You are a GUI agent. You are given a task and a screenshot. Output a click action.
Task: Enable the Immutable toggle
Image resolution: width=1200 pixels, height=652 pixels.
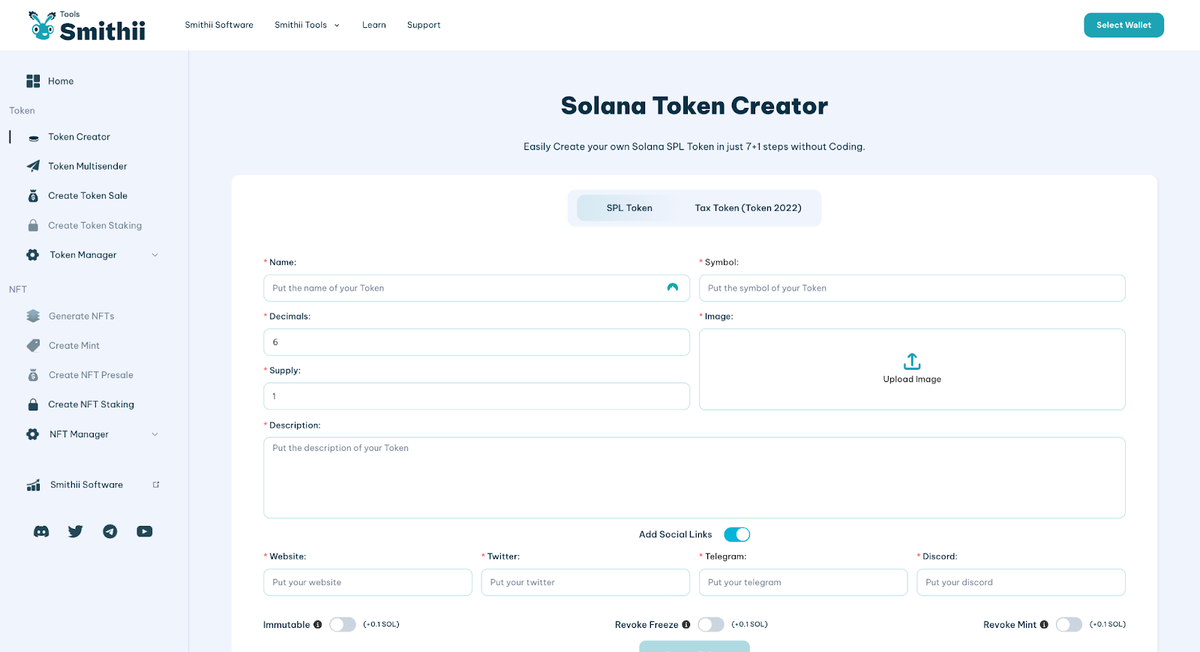(x=343, y=624)
